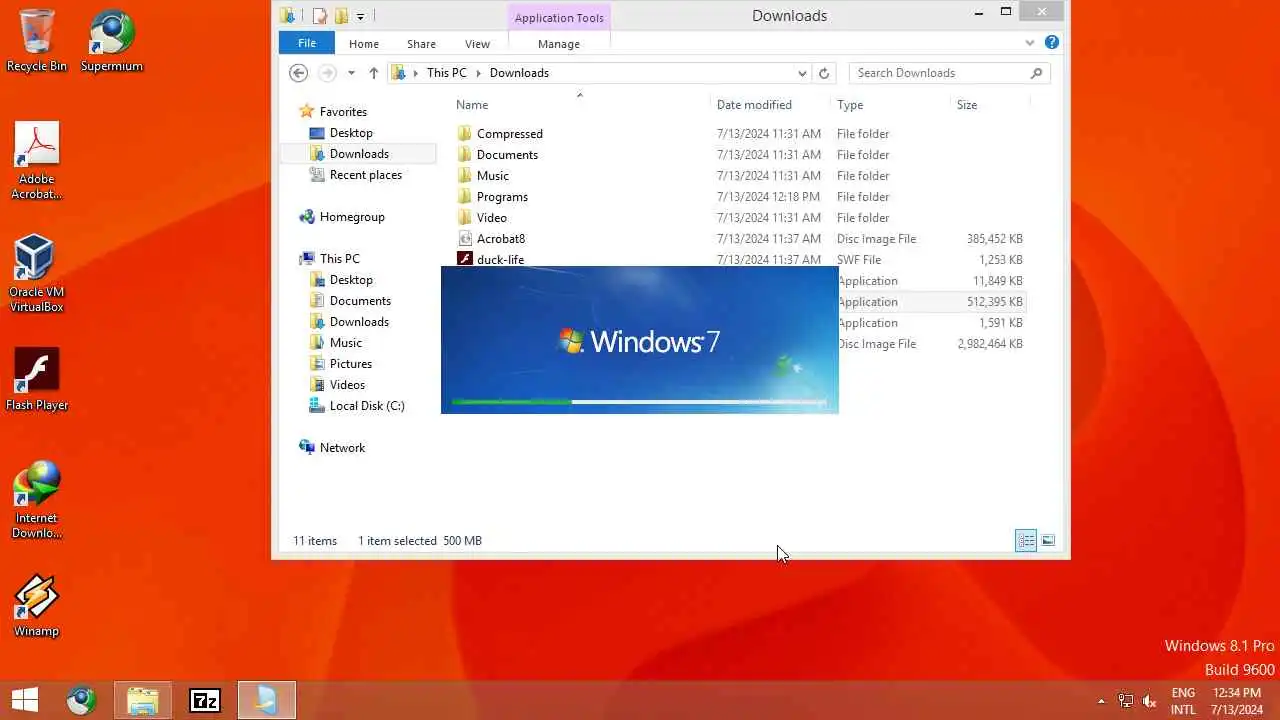Open the Windows Start button

point(25,700)
